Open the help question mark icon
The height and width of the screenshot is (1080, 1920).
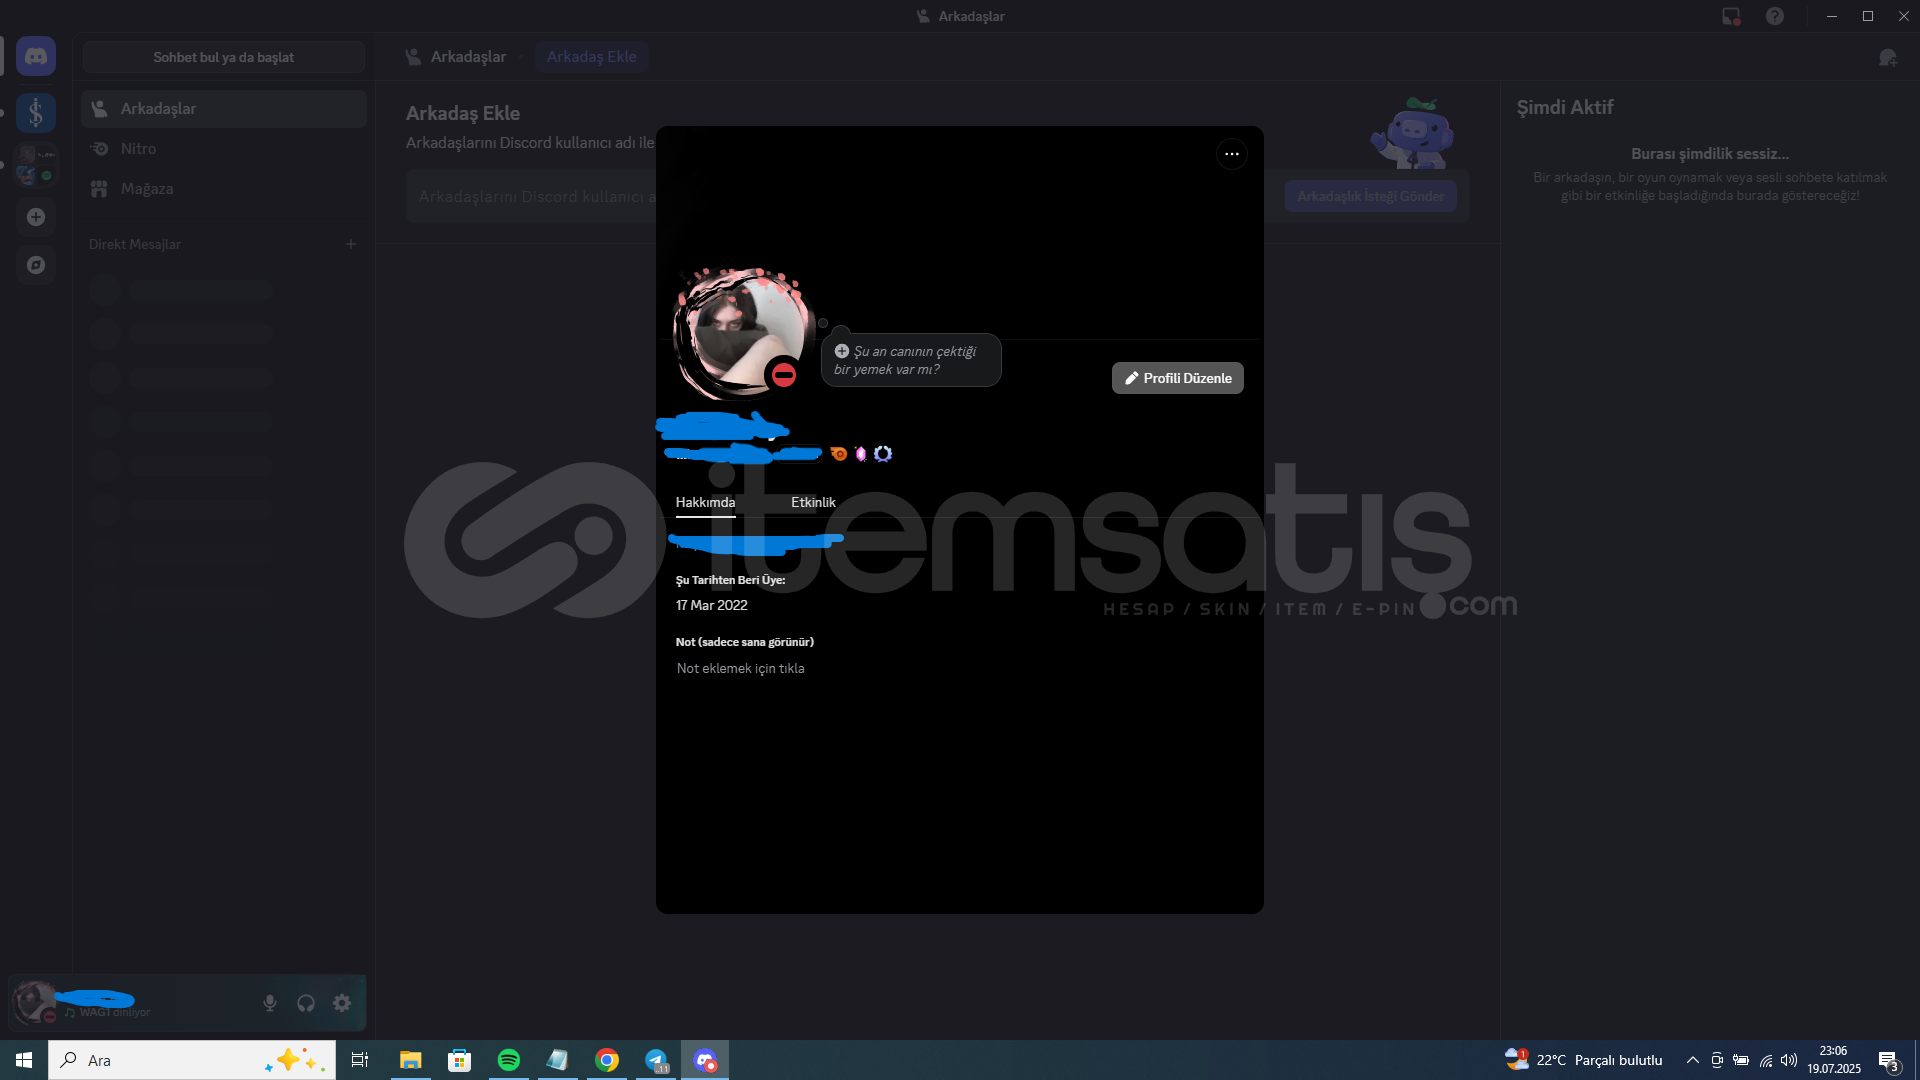[x=1775, y=16]
